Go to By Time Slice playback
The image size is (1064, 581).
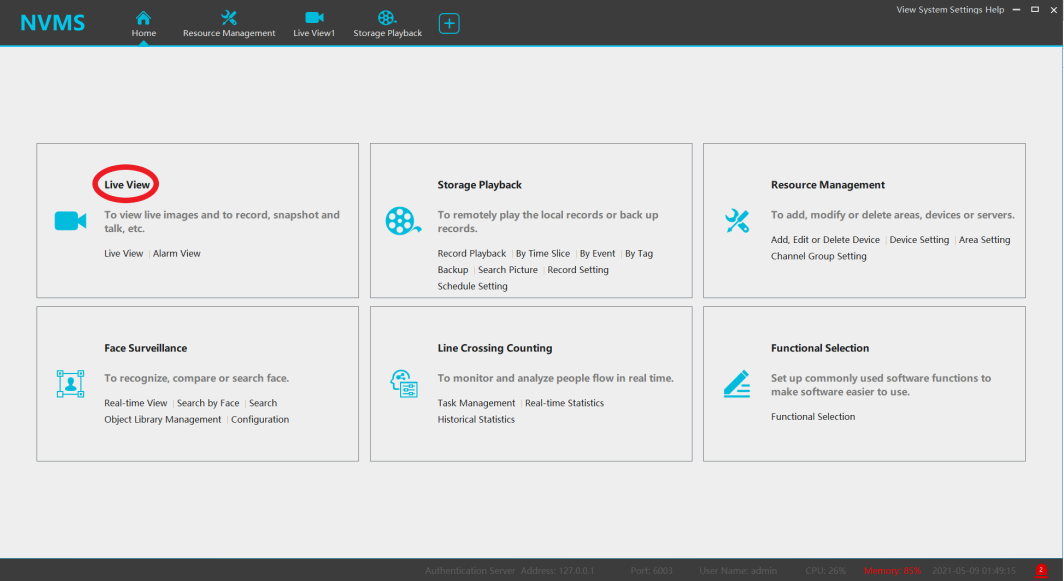coord(543,254)
